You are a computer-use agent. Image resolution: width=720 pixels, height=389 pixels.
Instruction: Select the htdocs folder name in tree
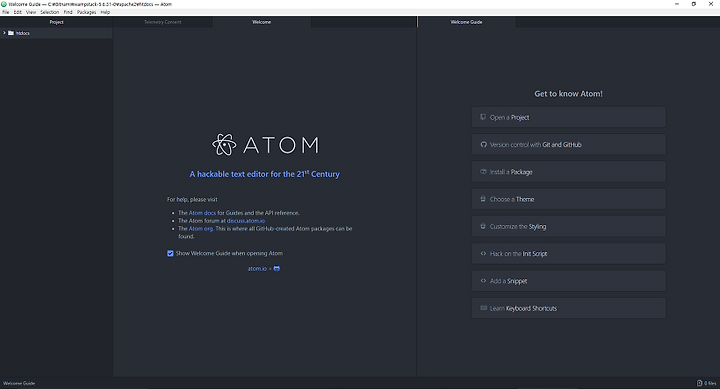[x=22, y=33]
